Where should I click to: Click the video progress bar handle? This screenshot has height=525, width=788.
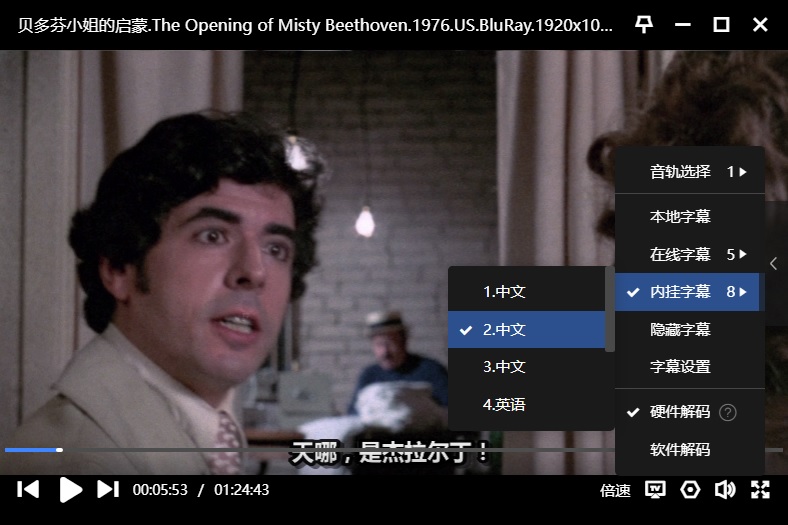point(59,450)
